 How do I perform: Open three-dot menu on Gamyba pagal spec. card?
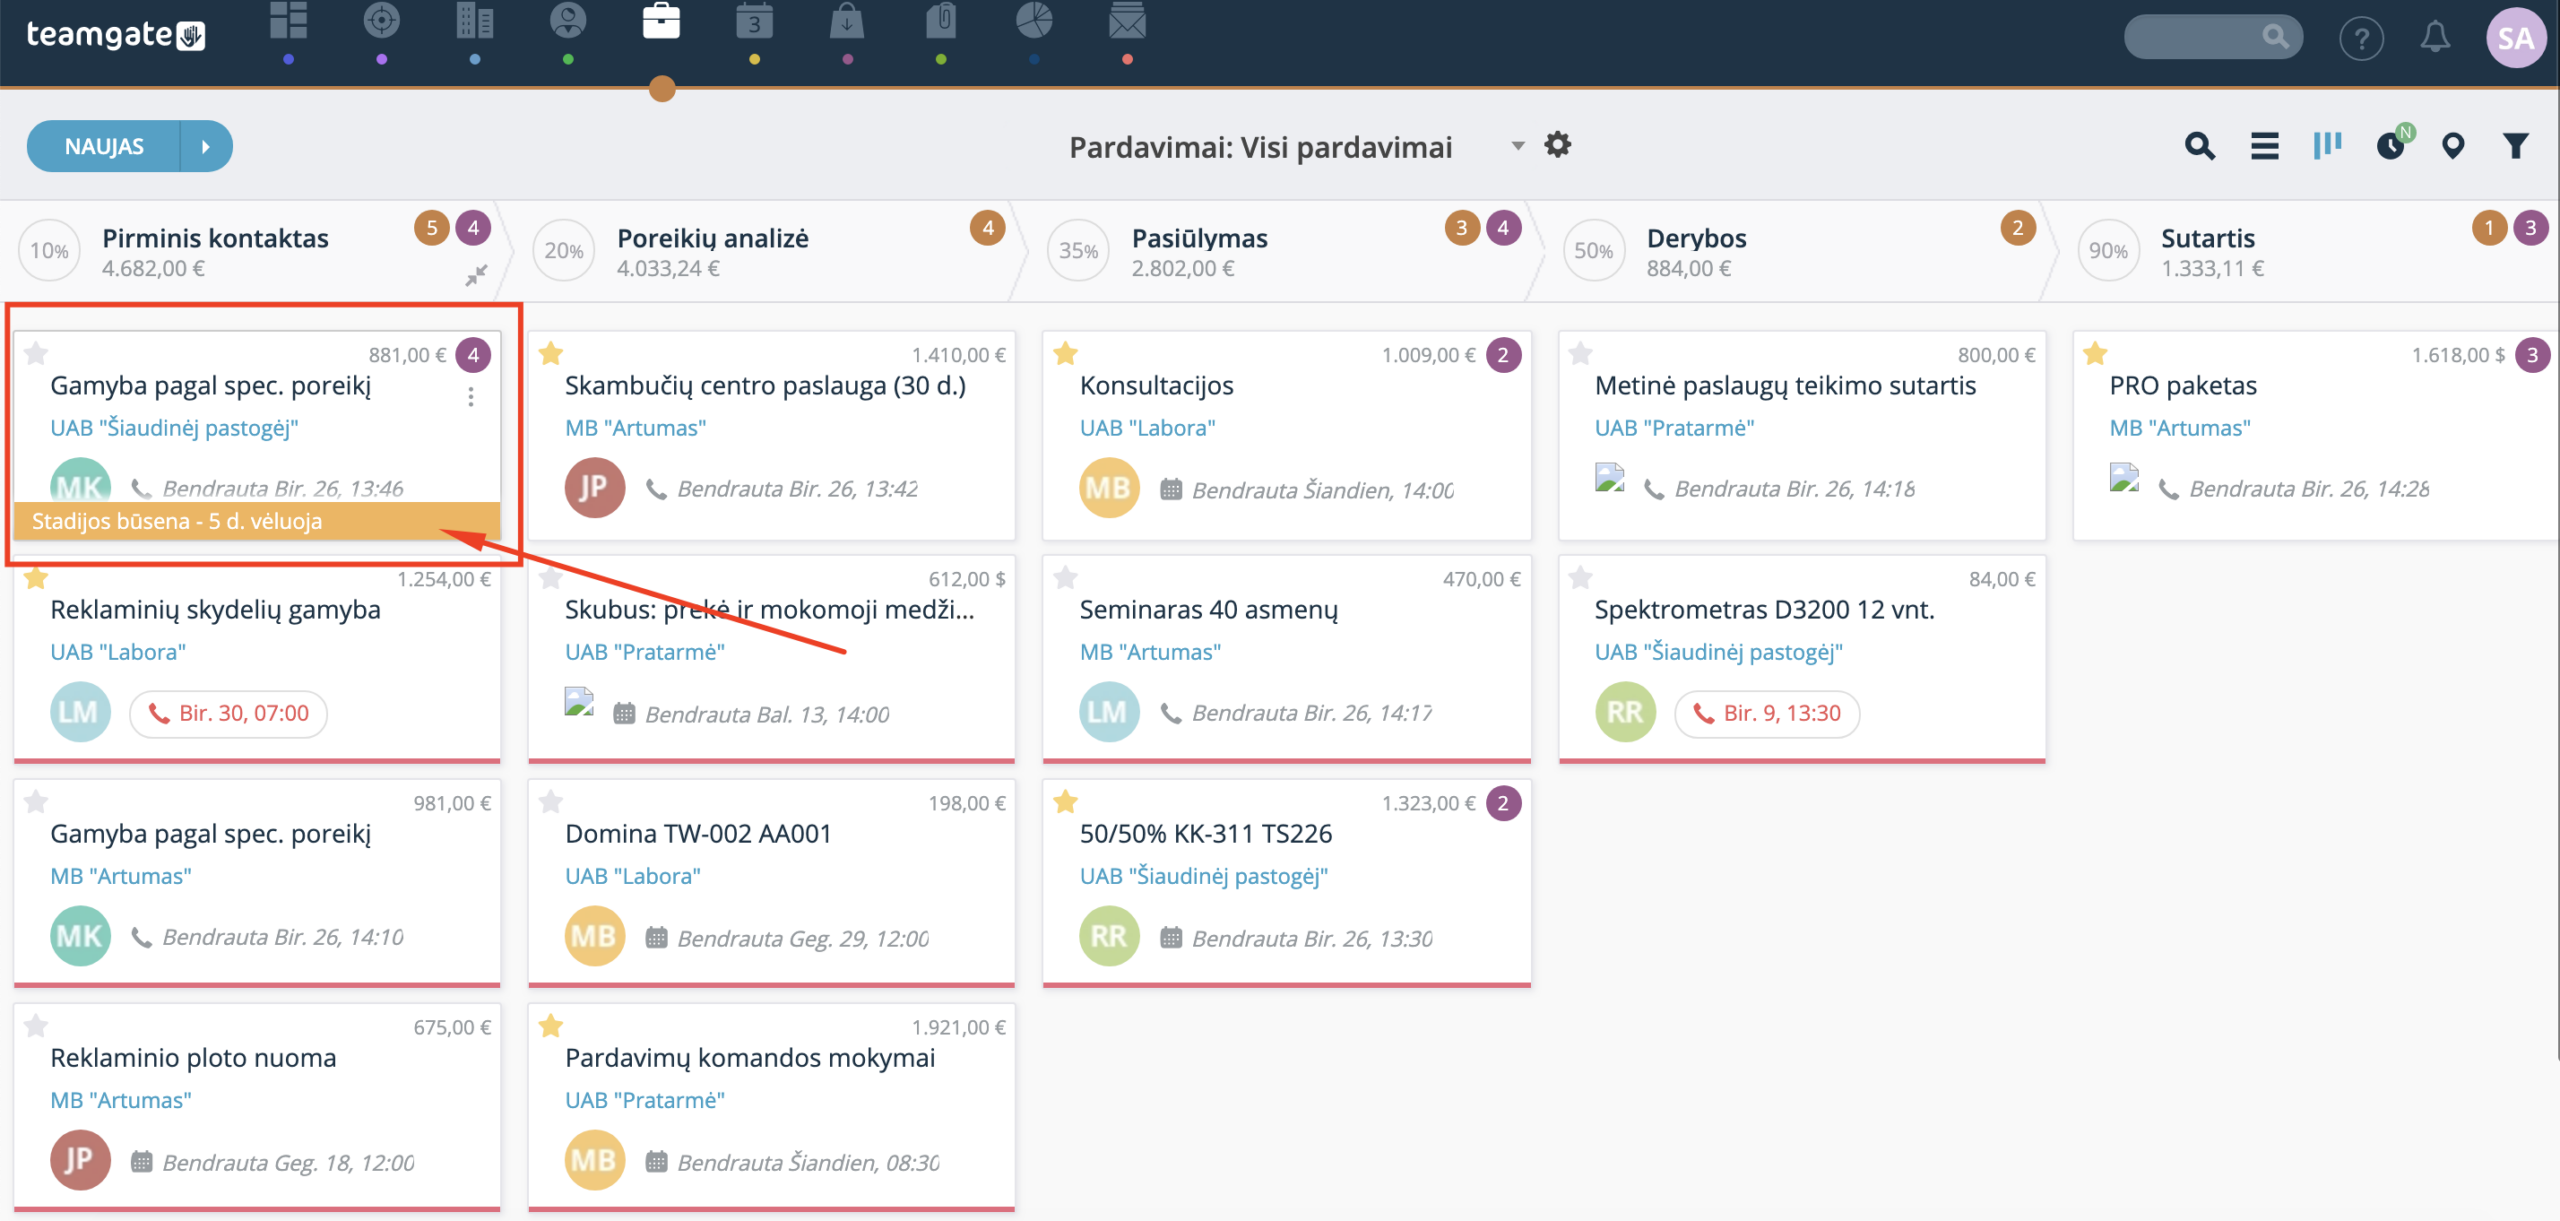pos(471,397)
